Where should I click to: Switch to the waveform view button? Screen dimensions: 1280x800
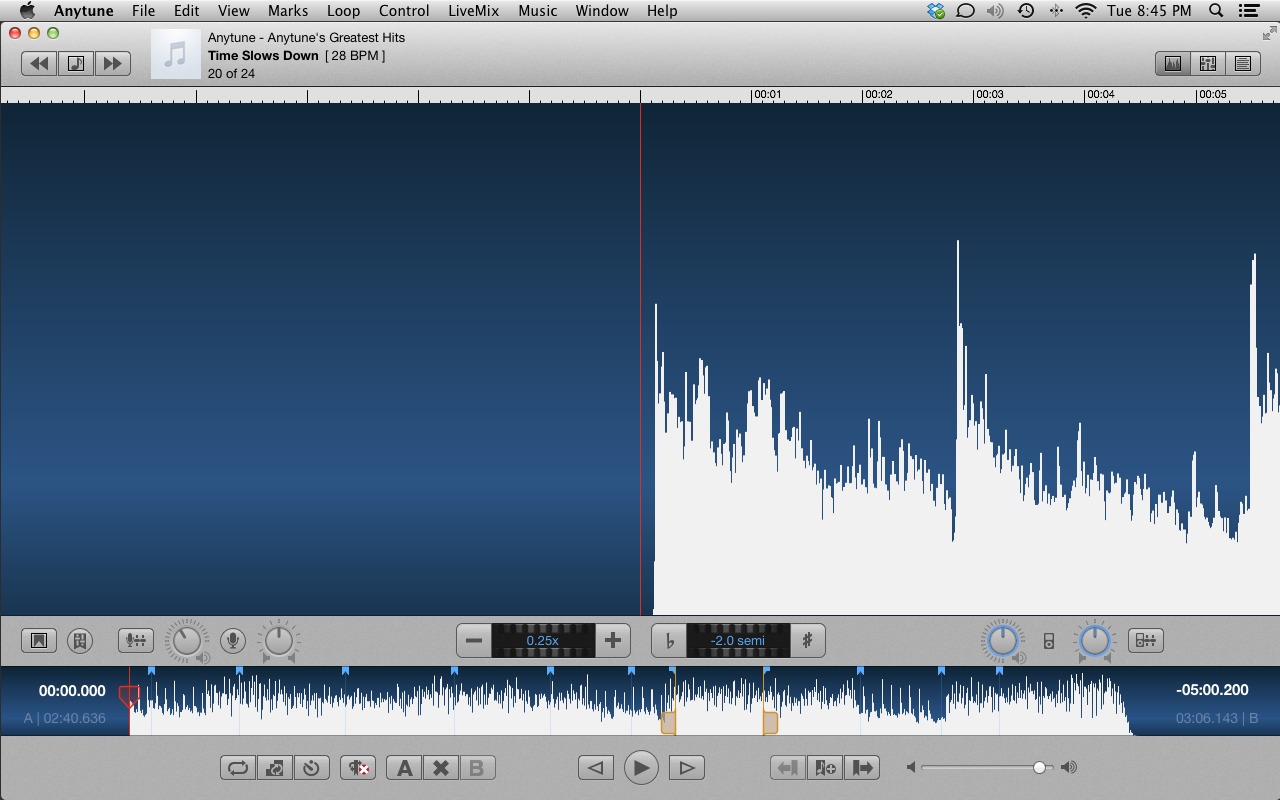(x=1173, y=63)
